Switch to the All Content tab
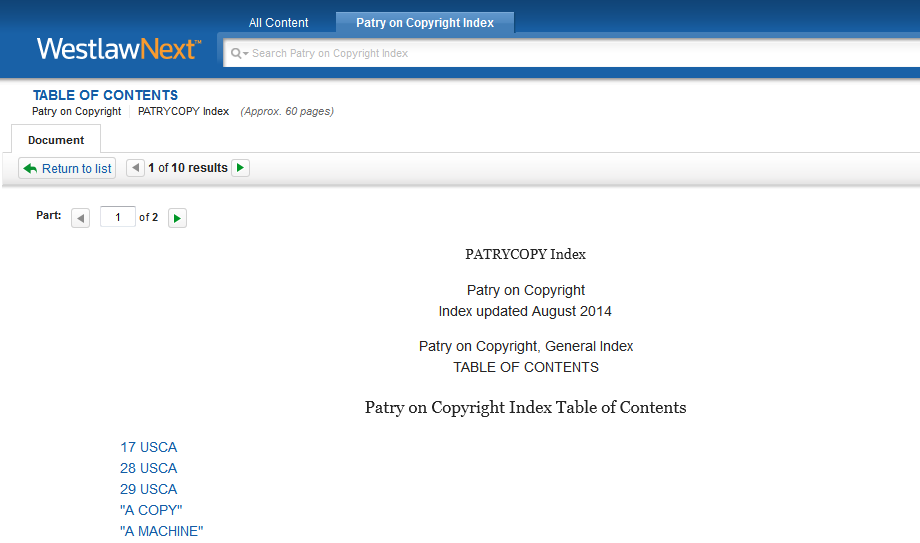920x543 pixels. (x=278, y=23)
